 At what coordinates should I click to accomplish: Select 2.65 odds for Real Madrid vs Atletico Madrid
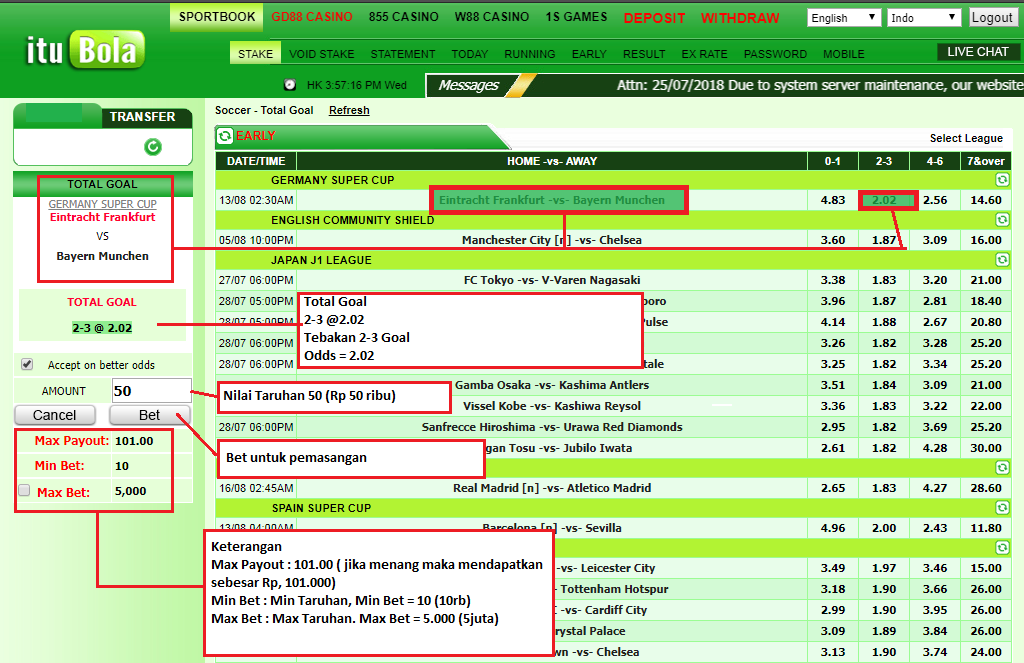point(833,487)
